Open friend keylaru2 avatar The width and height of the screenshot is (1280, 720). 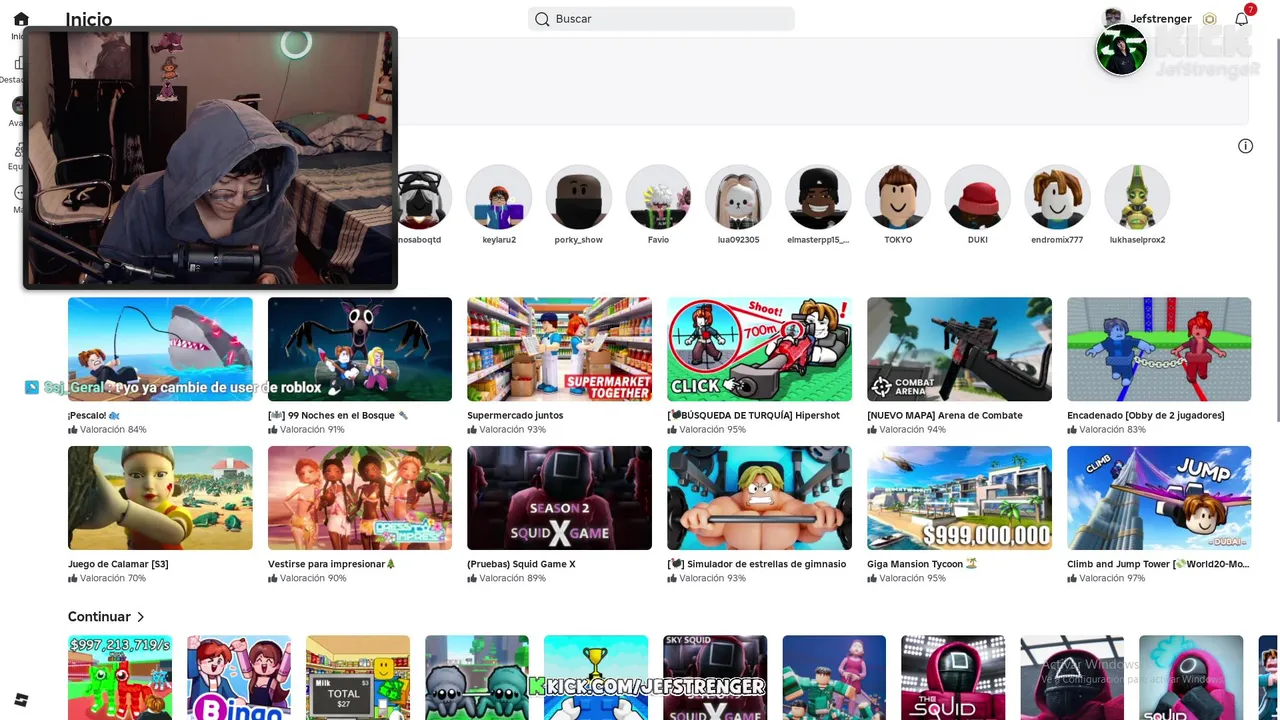click(x=499, y=197)
